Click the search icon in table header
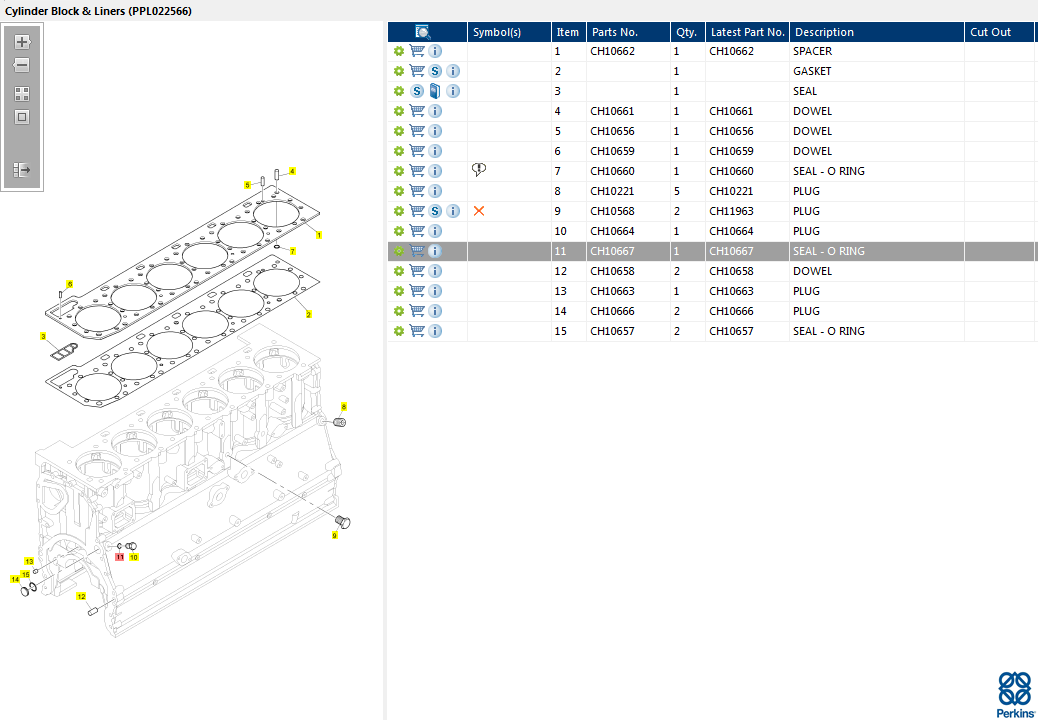The width and height of the screenshot is (1038, 720). tap(423, 32)
